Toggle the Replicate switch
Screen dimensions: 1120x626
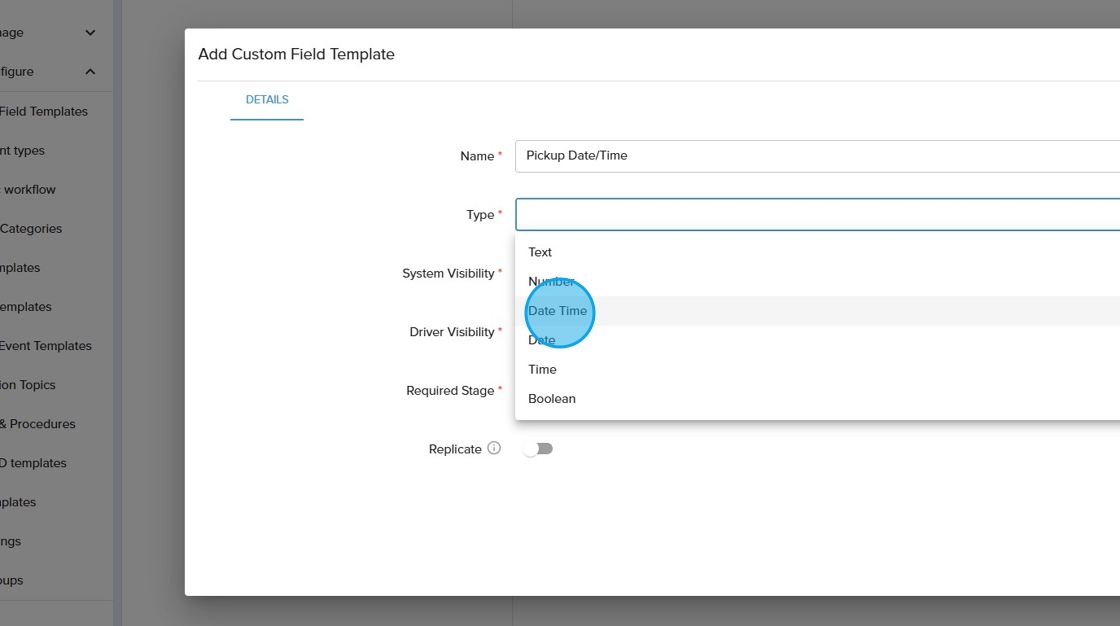point(538,449)
